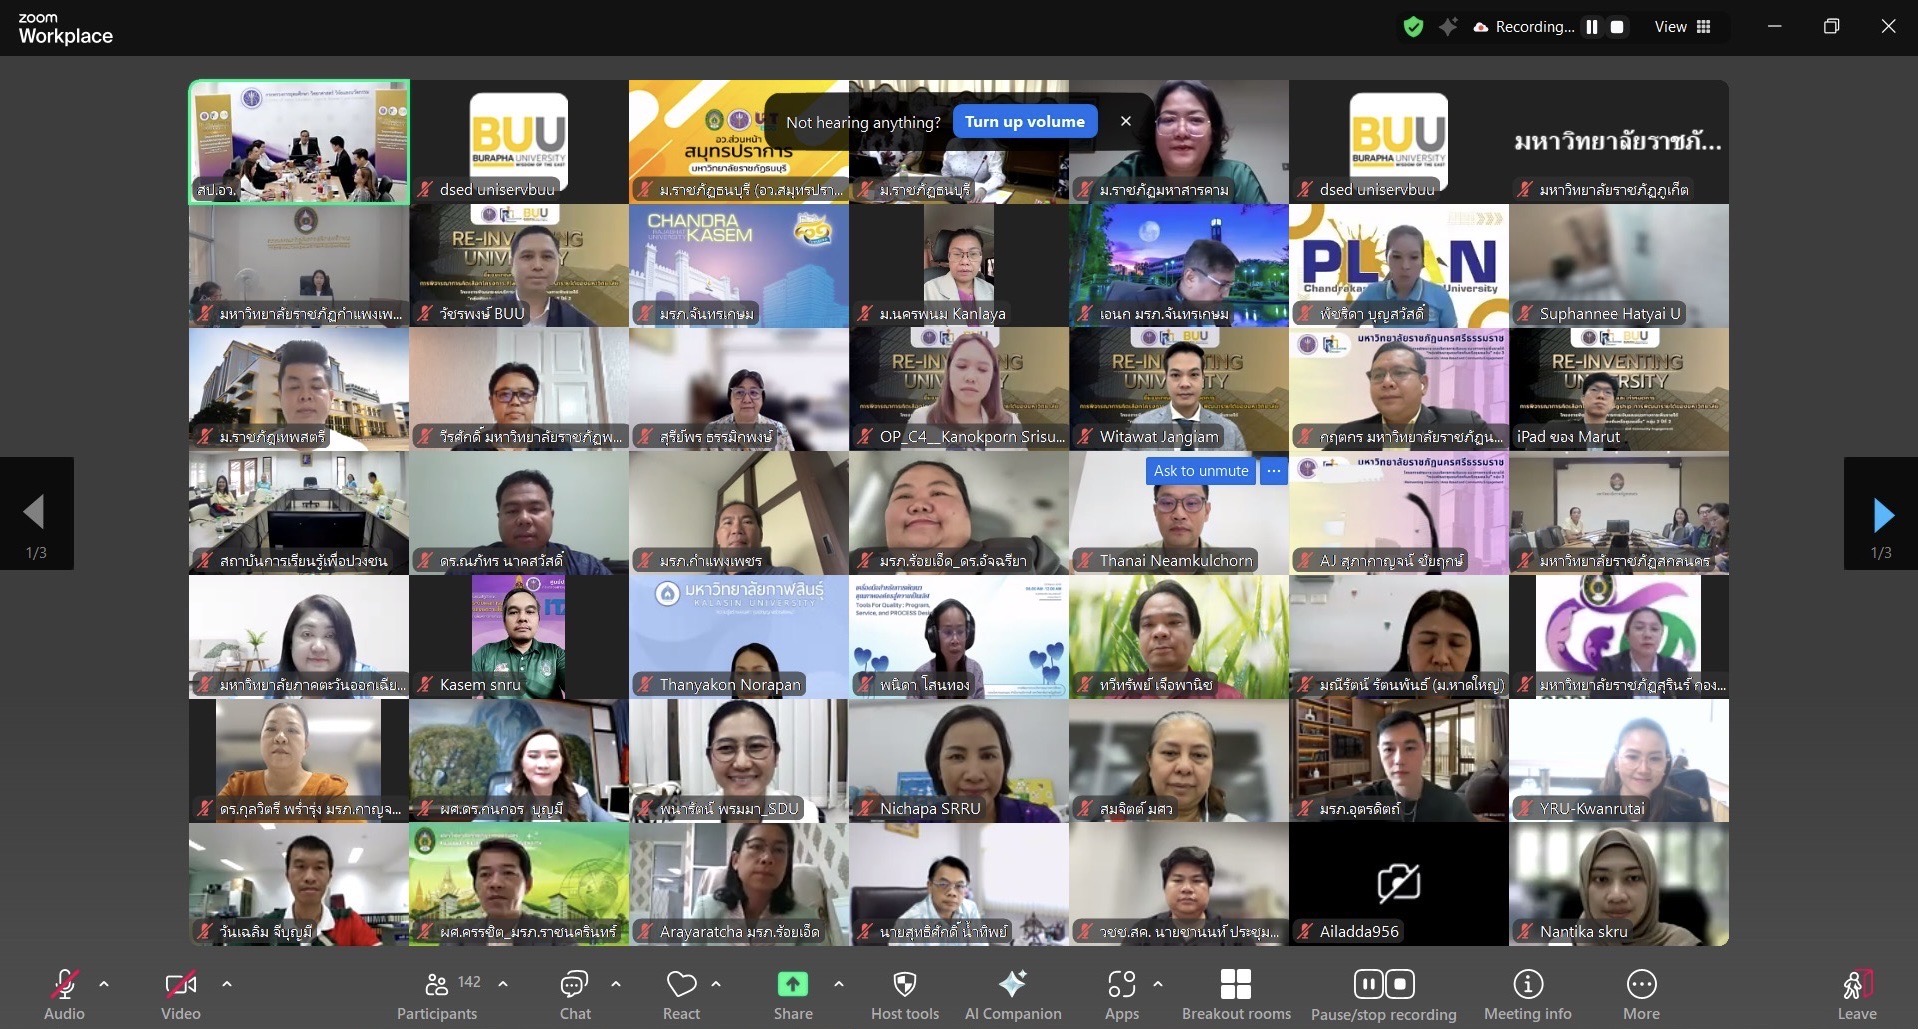This screenshot has height=1029, width=1918.
Task: Click Ask to unmute on Thanai's tile
Action: (1200, 471)
